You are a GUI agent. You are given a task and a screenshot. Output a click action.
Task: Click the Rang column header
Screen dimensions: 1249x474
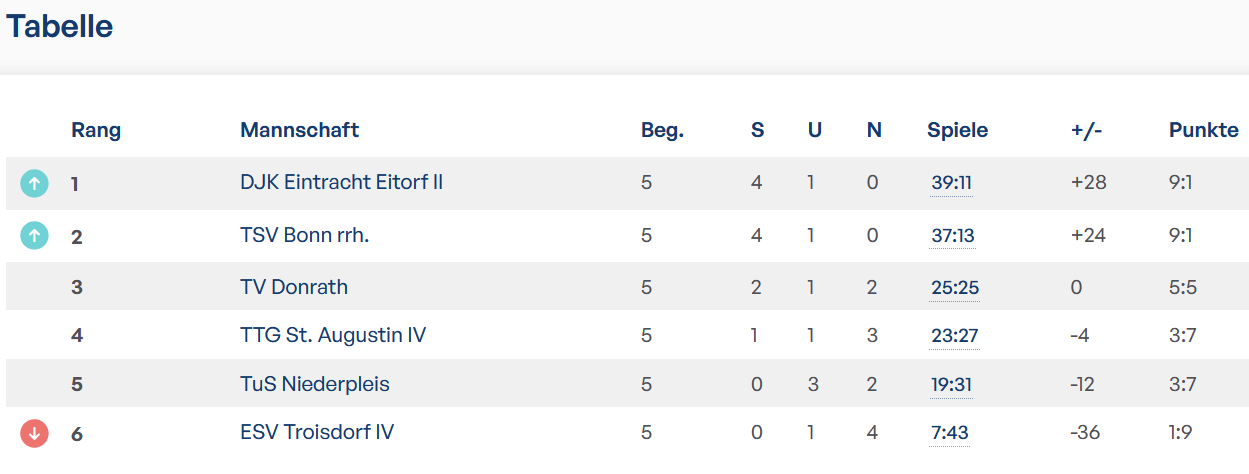coord(96,130)
